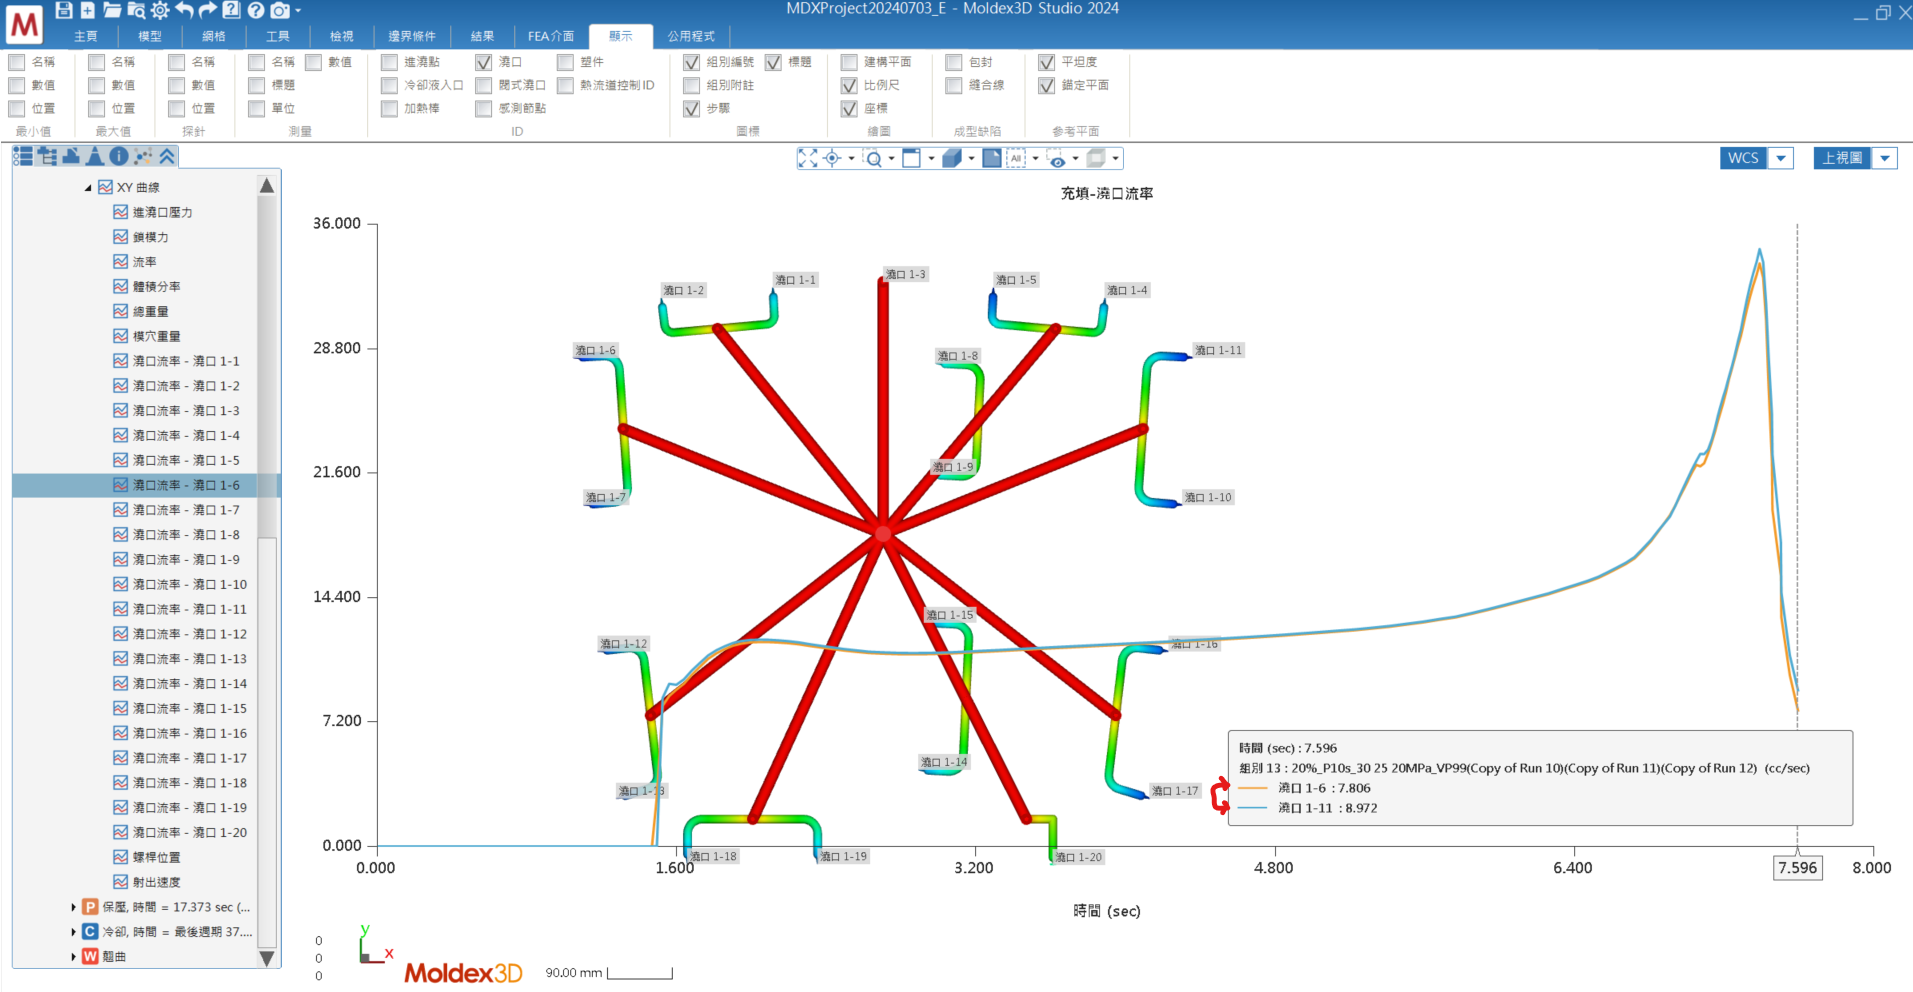Screen dimensions: 1913x992
Task: Click the scattered nodes icon above tree
Action: point(143,156)
